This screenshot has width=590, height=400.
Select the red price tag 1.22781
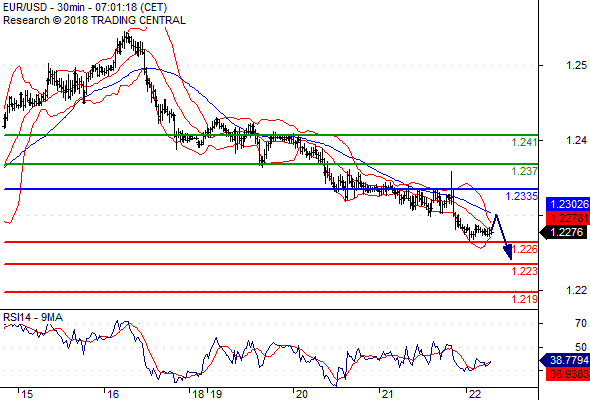[x=568, y=218]
